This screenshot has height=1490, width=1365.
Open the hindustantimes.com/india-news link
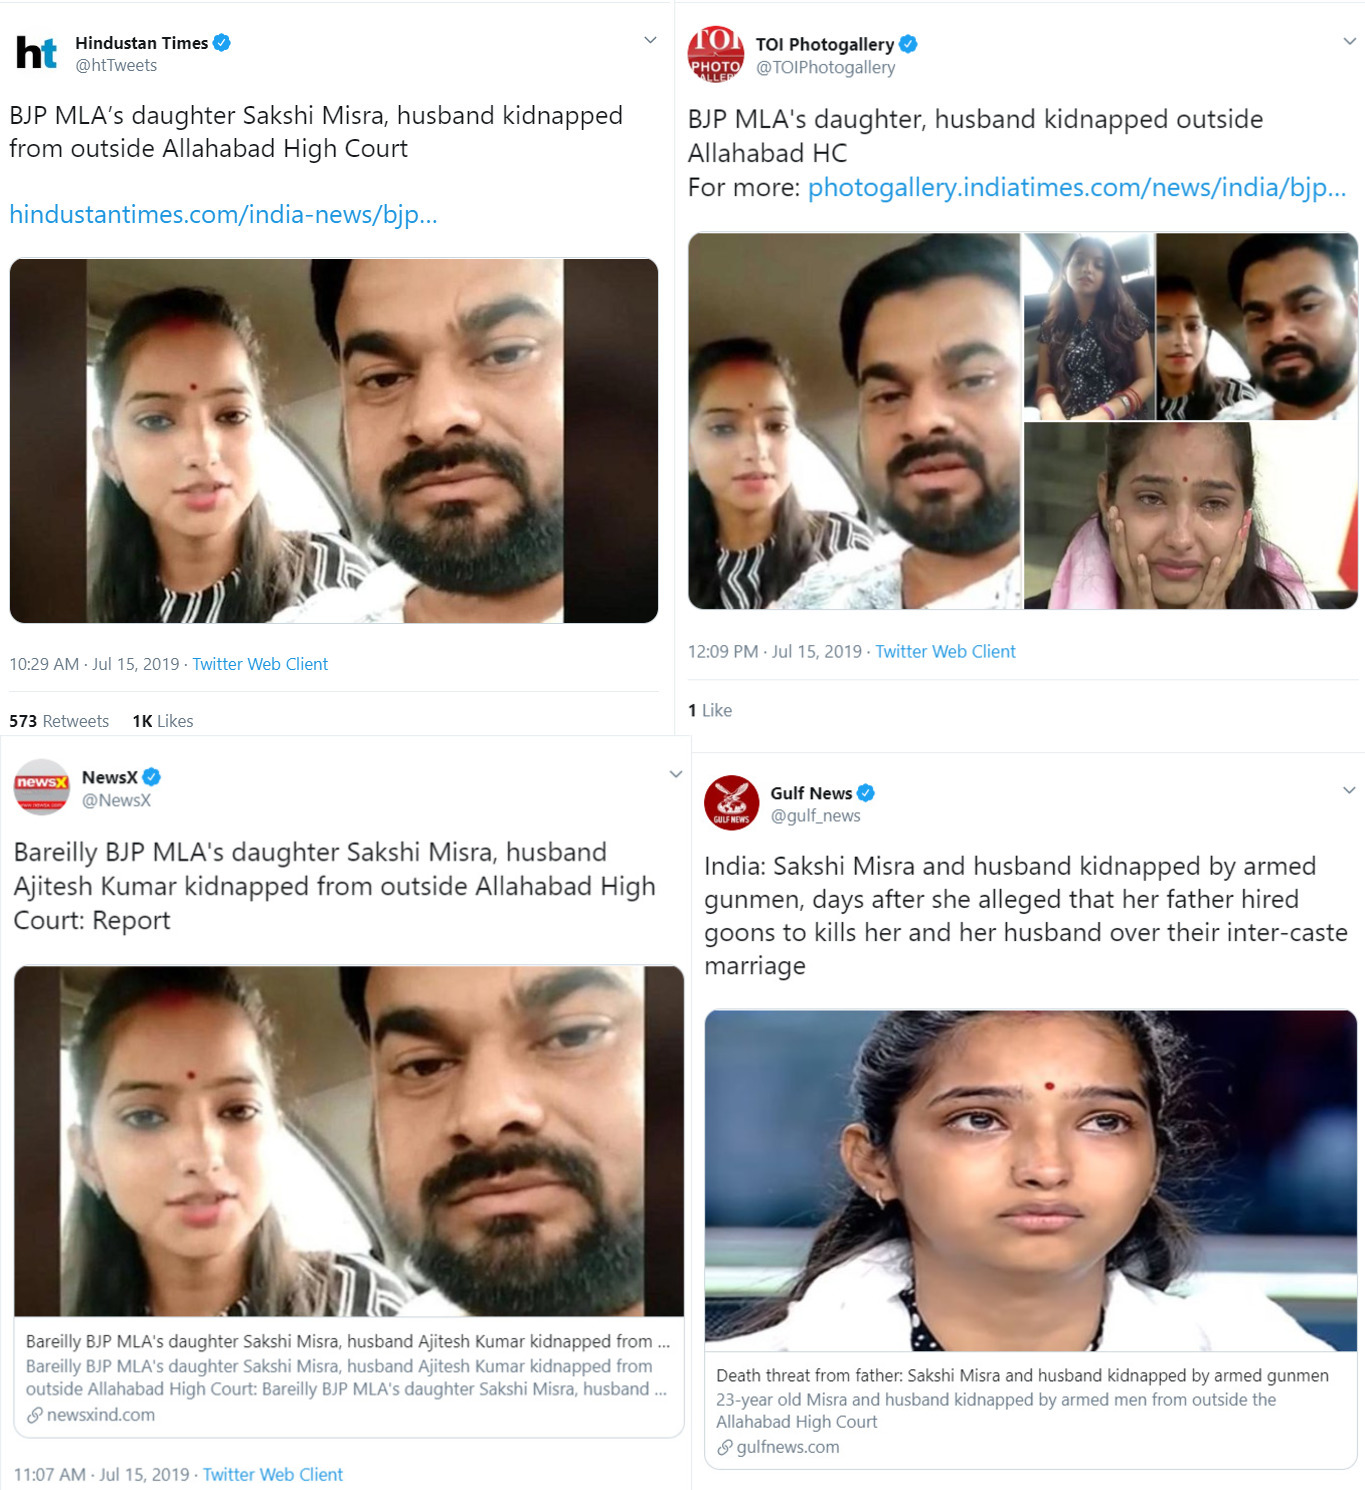[x=223, y=214]
